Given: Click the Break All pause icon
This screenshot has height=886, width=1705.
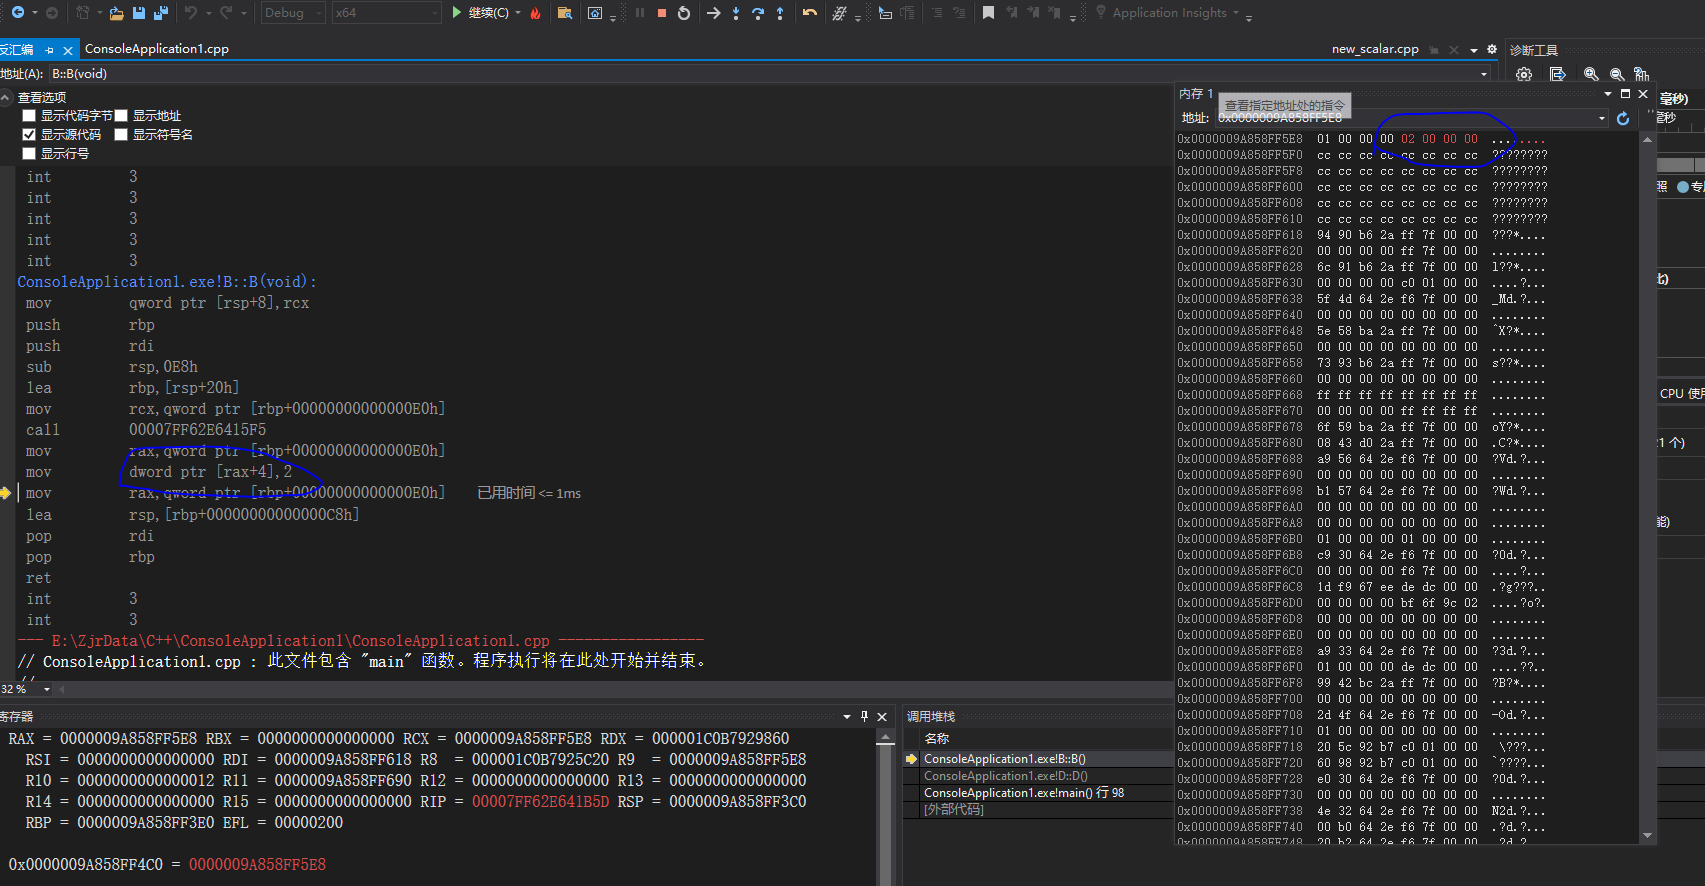Looking at the screenshot, I should pyautogui.click(x=640, y=13).
